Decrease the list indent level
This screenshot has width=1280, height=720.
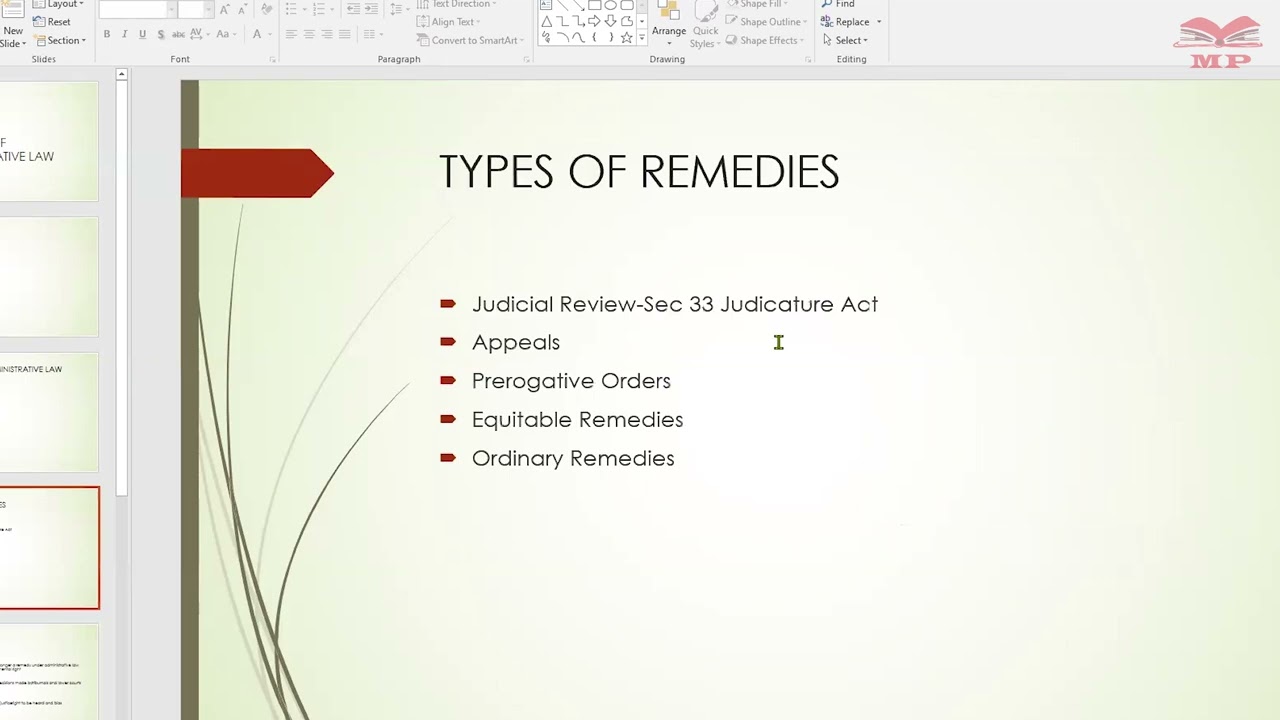tap(353, 8)
